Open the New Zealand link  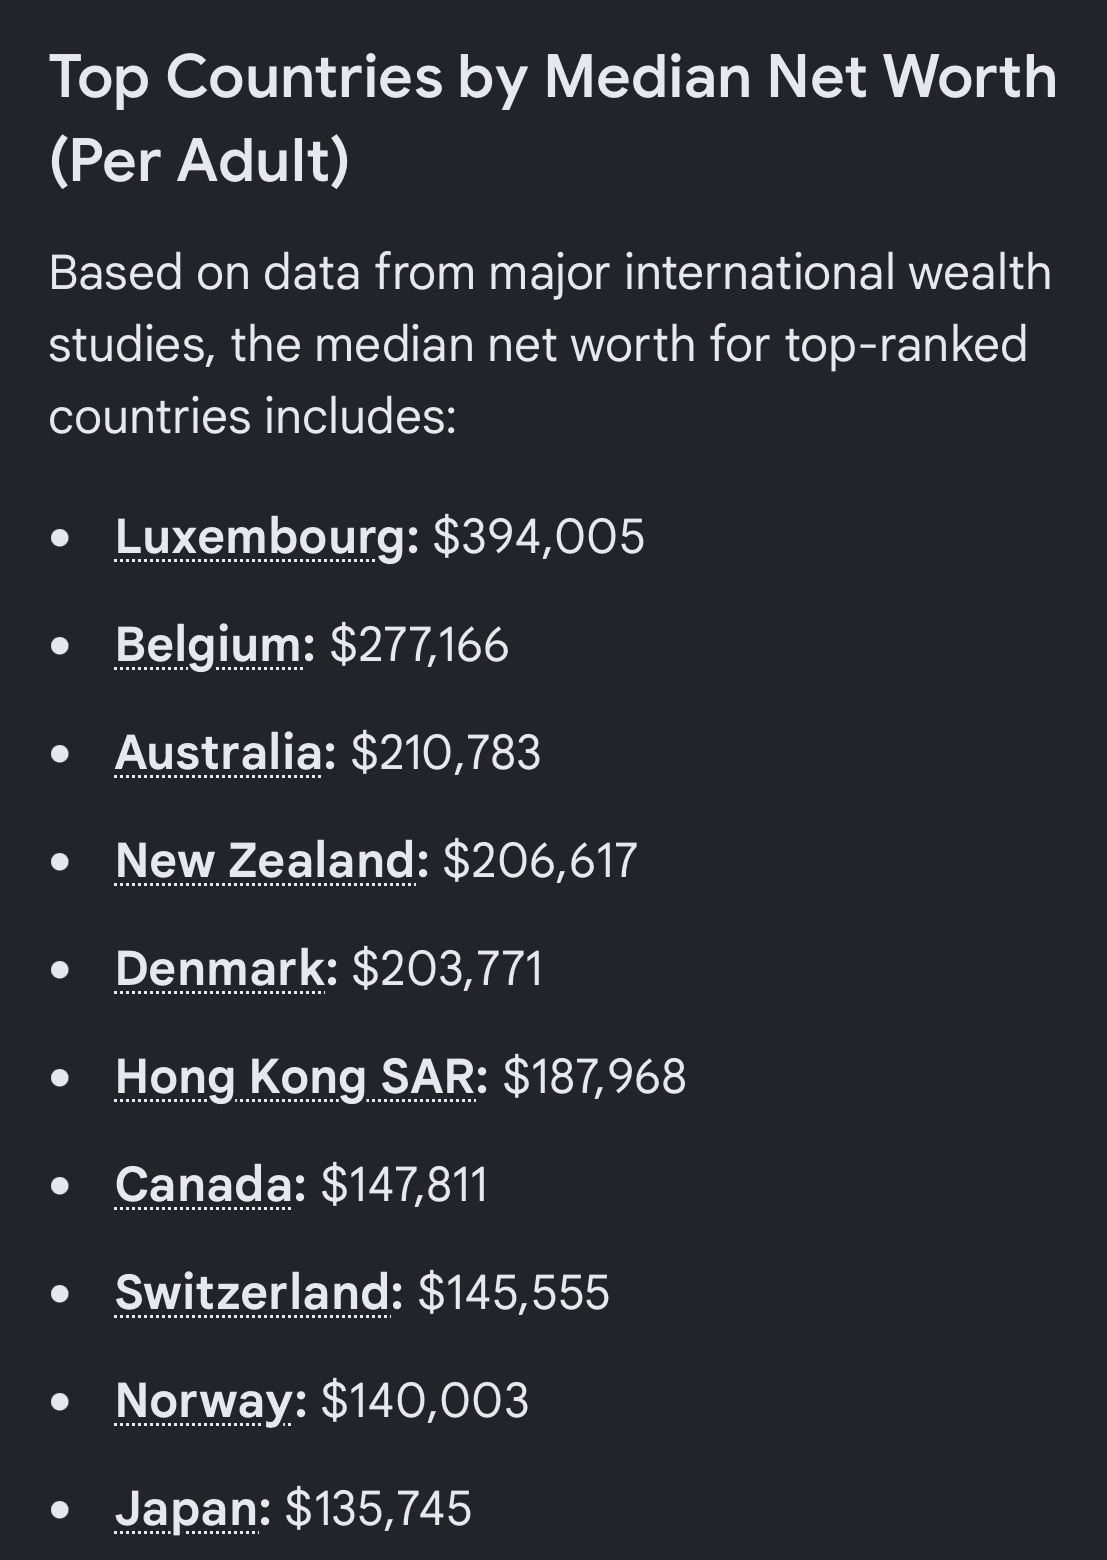[265, 861]
